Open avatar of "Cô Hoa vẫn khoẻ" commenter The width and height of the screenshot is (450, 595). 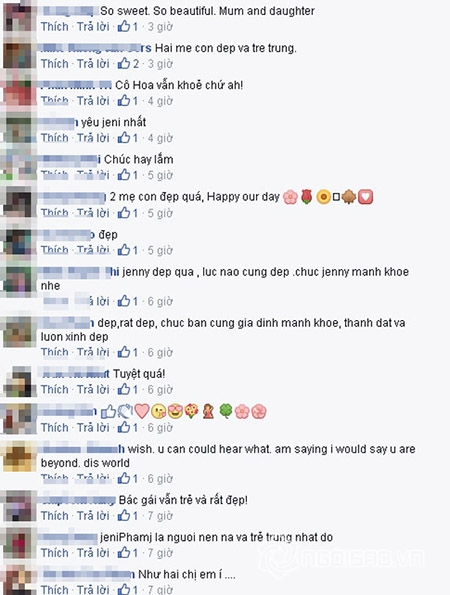(x=17, y=90)
